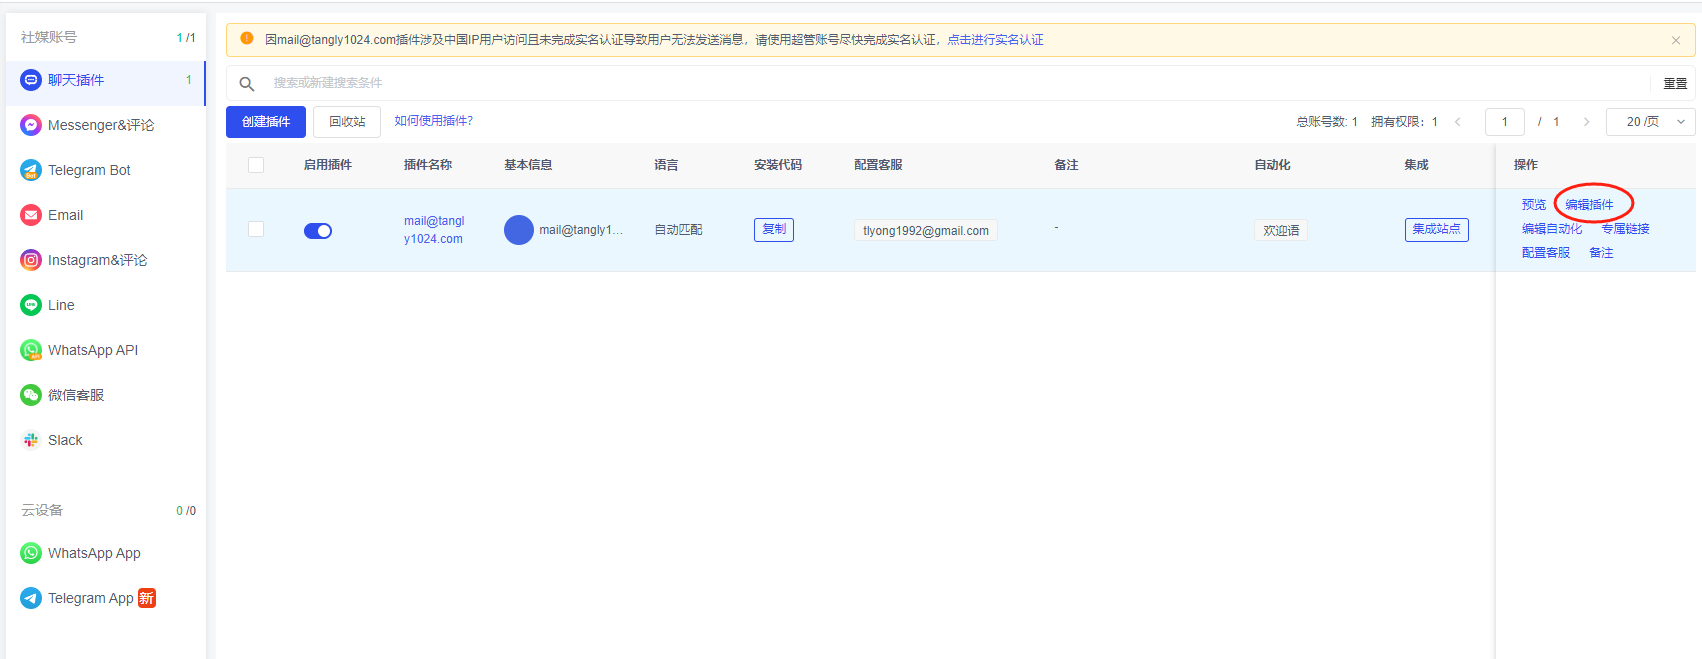Click the orange warning icon in banner
This screenshot has height=659, width=1702.
click(x=247, y=39)
